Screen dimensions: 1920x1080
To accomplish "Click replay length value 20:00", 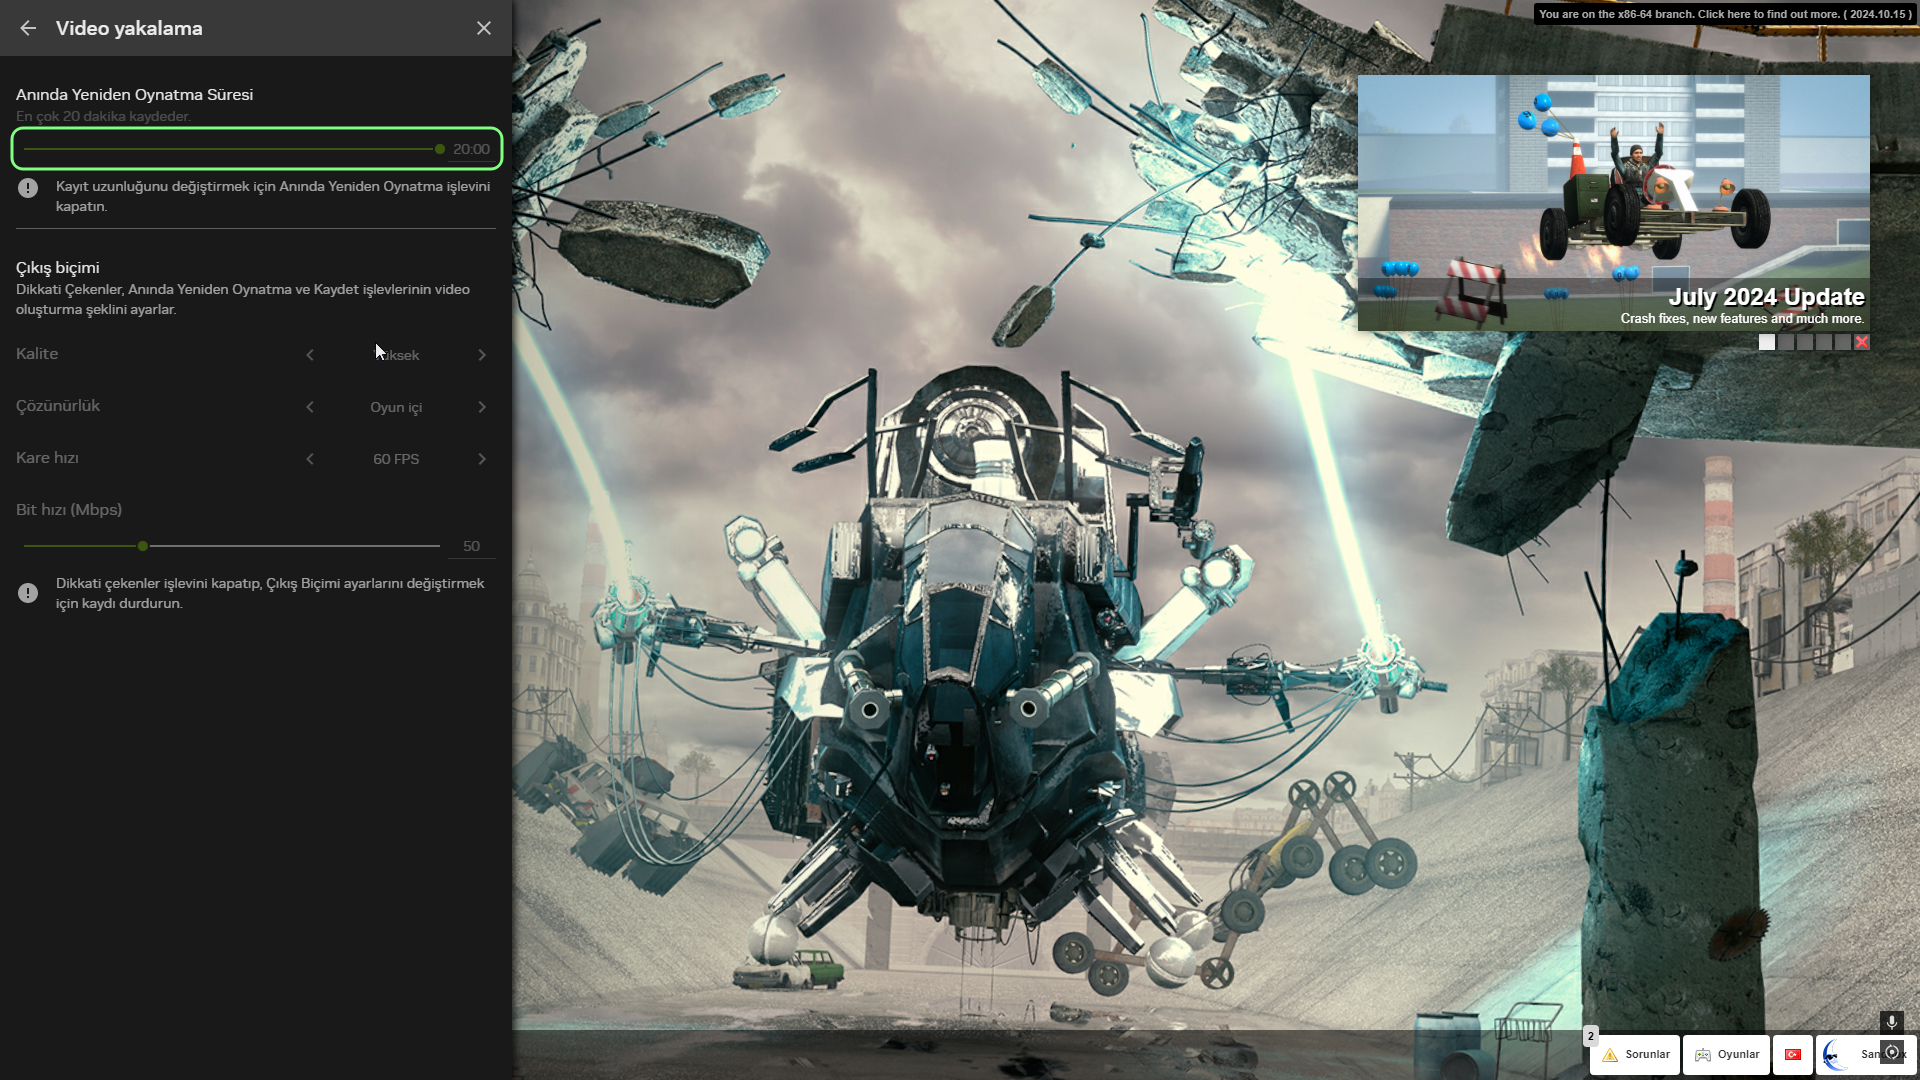I will tap(471, 149).
